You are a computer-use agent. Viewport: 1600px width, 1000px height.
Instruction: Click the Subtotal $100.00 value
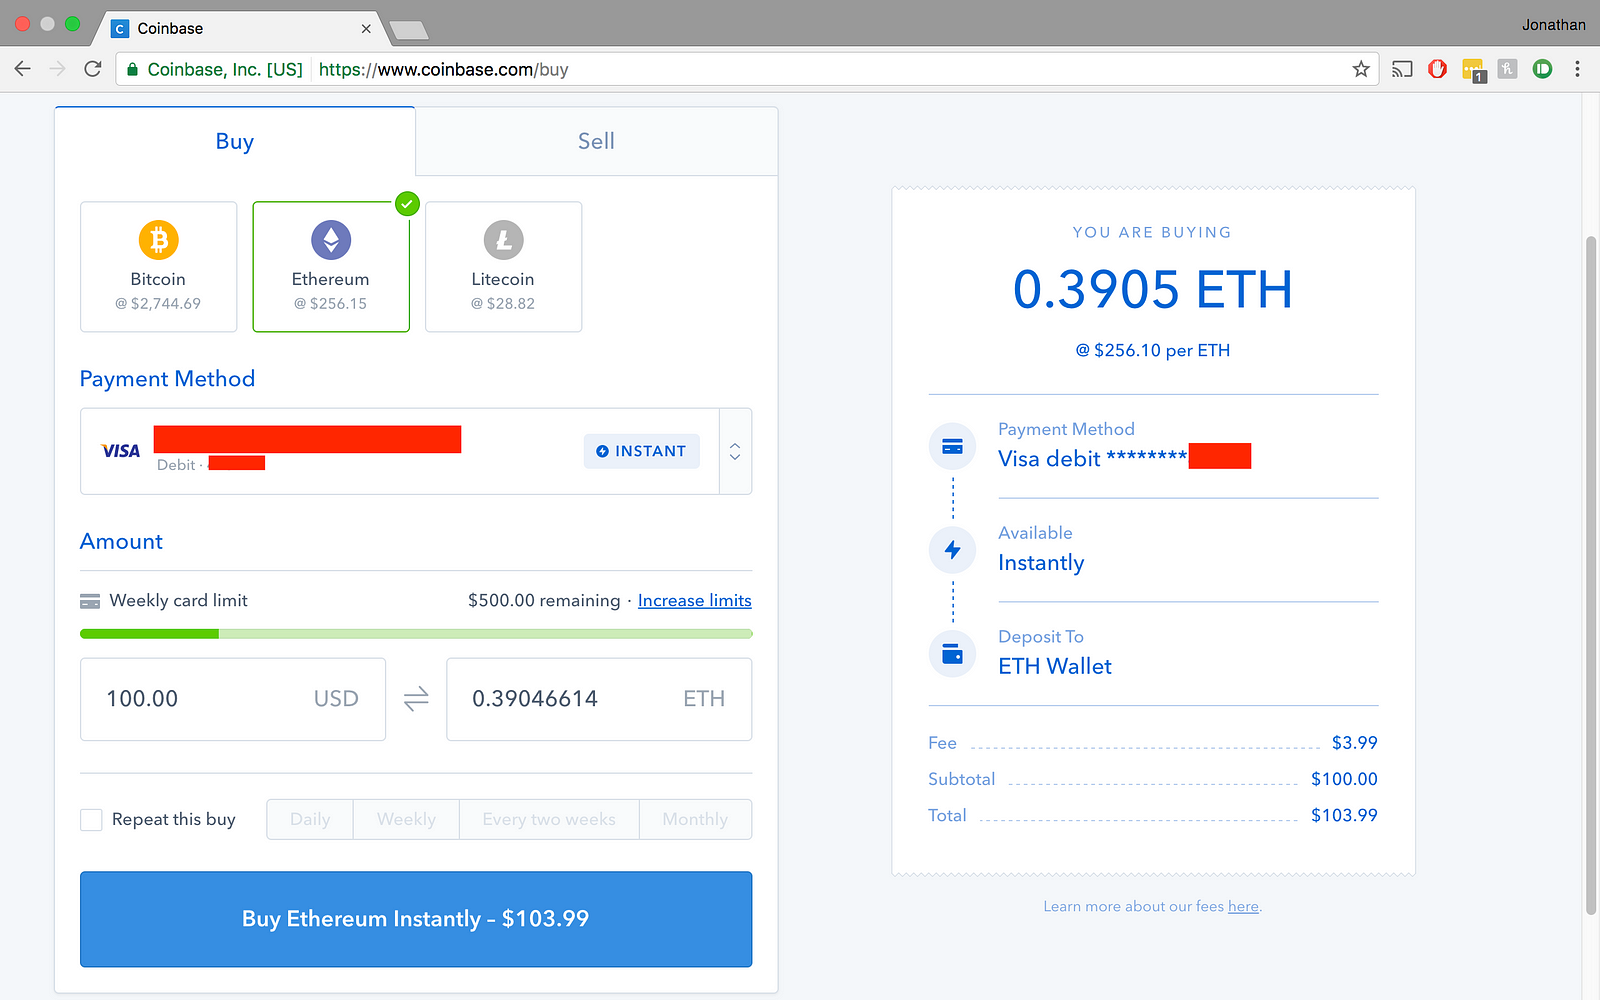(x=1344, y=779)
